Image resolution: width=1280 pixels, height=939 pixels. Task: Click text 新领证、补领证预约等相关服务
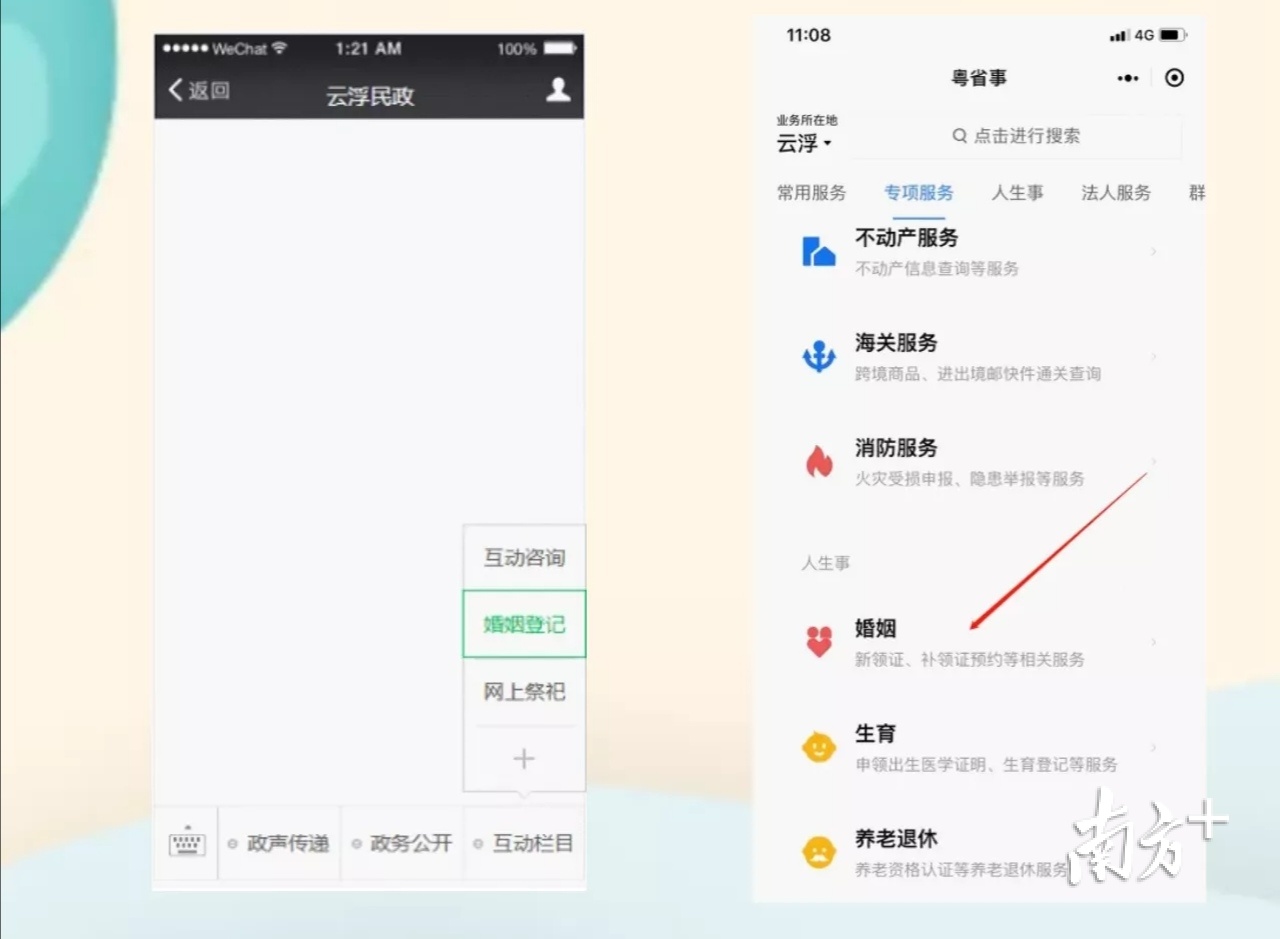(970, 660)
